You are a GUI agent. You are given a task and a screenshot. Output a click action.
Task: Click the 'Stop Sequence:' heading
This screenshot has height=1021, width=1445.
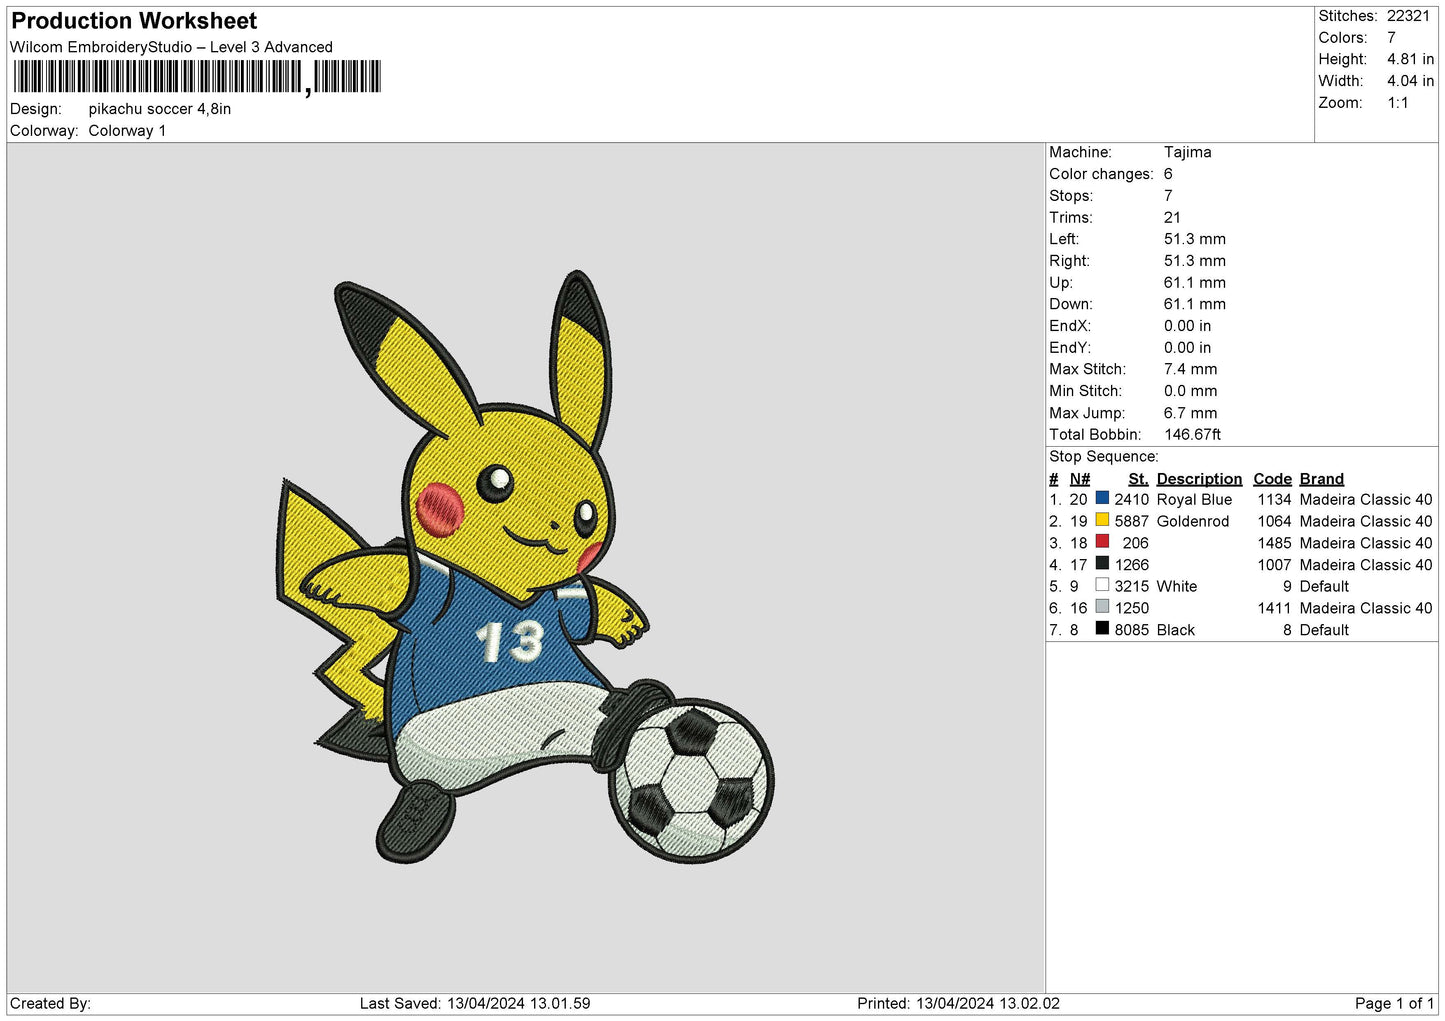point(1103,457)
